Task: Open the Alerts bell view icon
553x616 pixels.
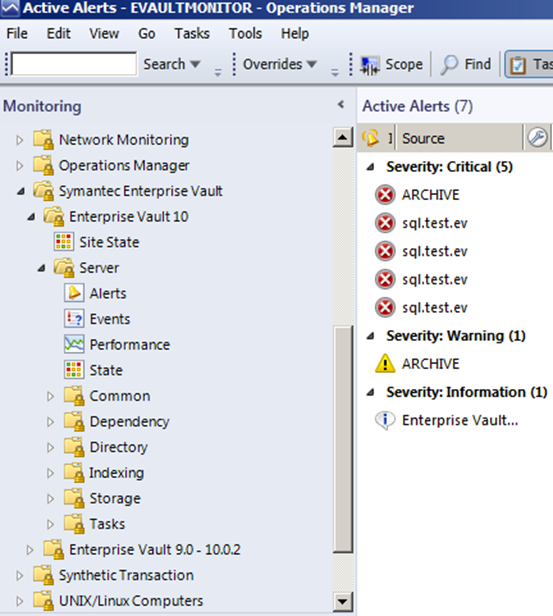Action: pyautogui.click(x=74, y=293)
